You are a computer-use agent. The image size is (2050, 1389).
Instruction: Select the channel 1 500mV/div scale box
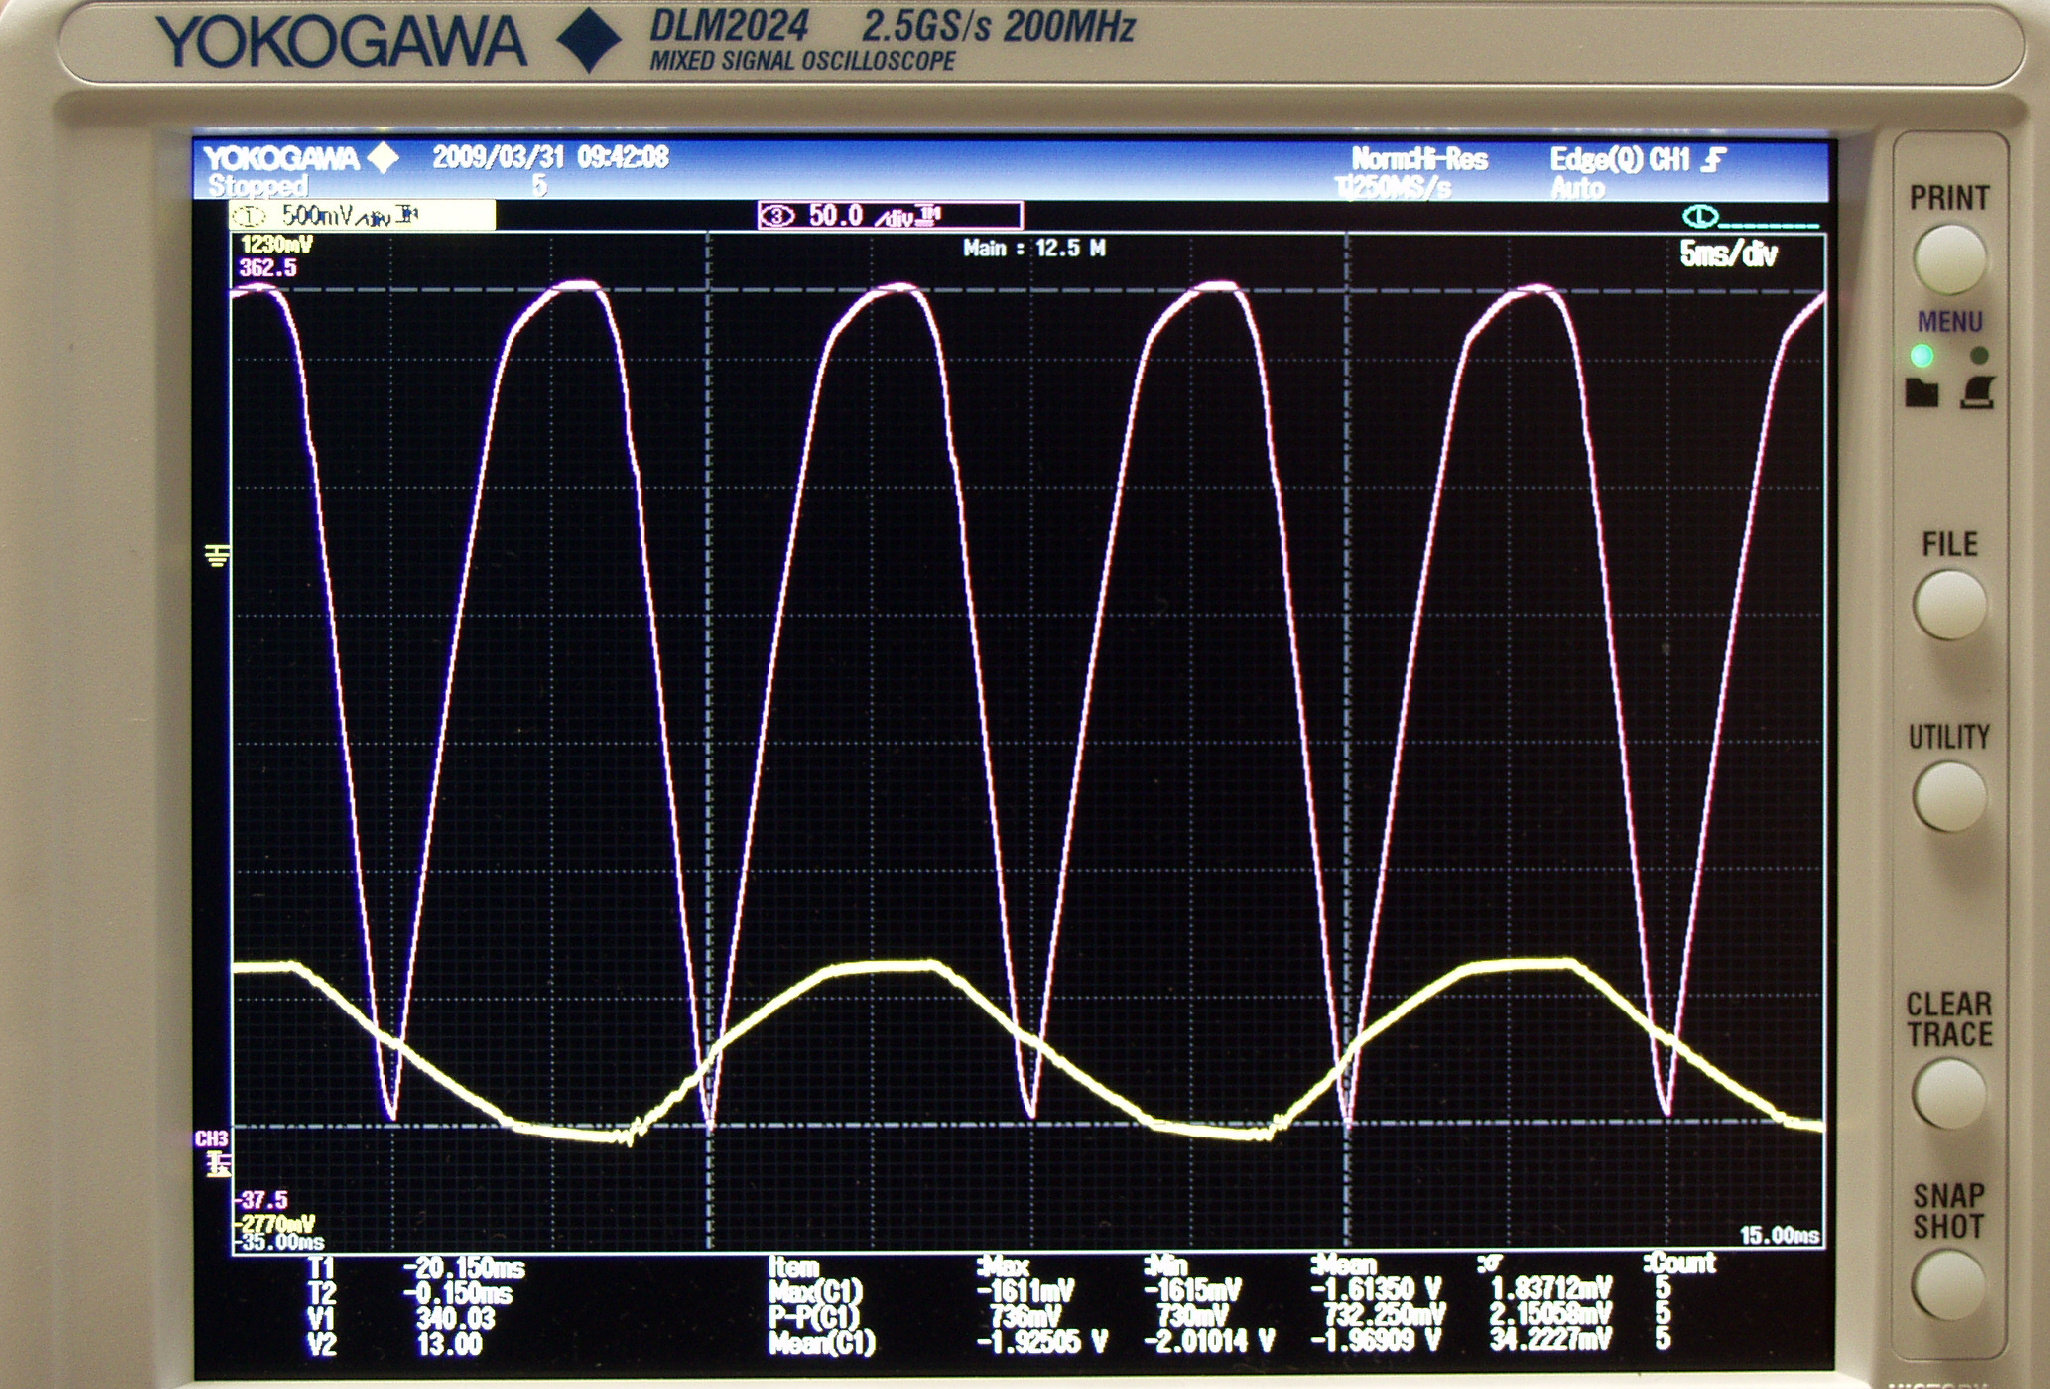(x=362, y=215)
